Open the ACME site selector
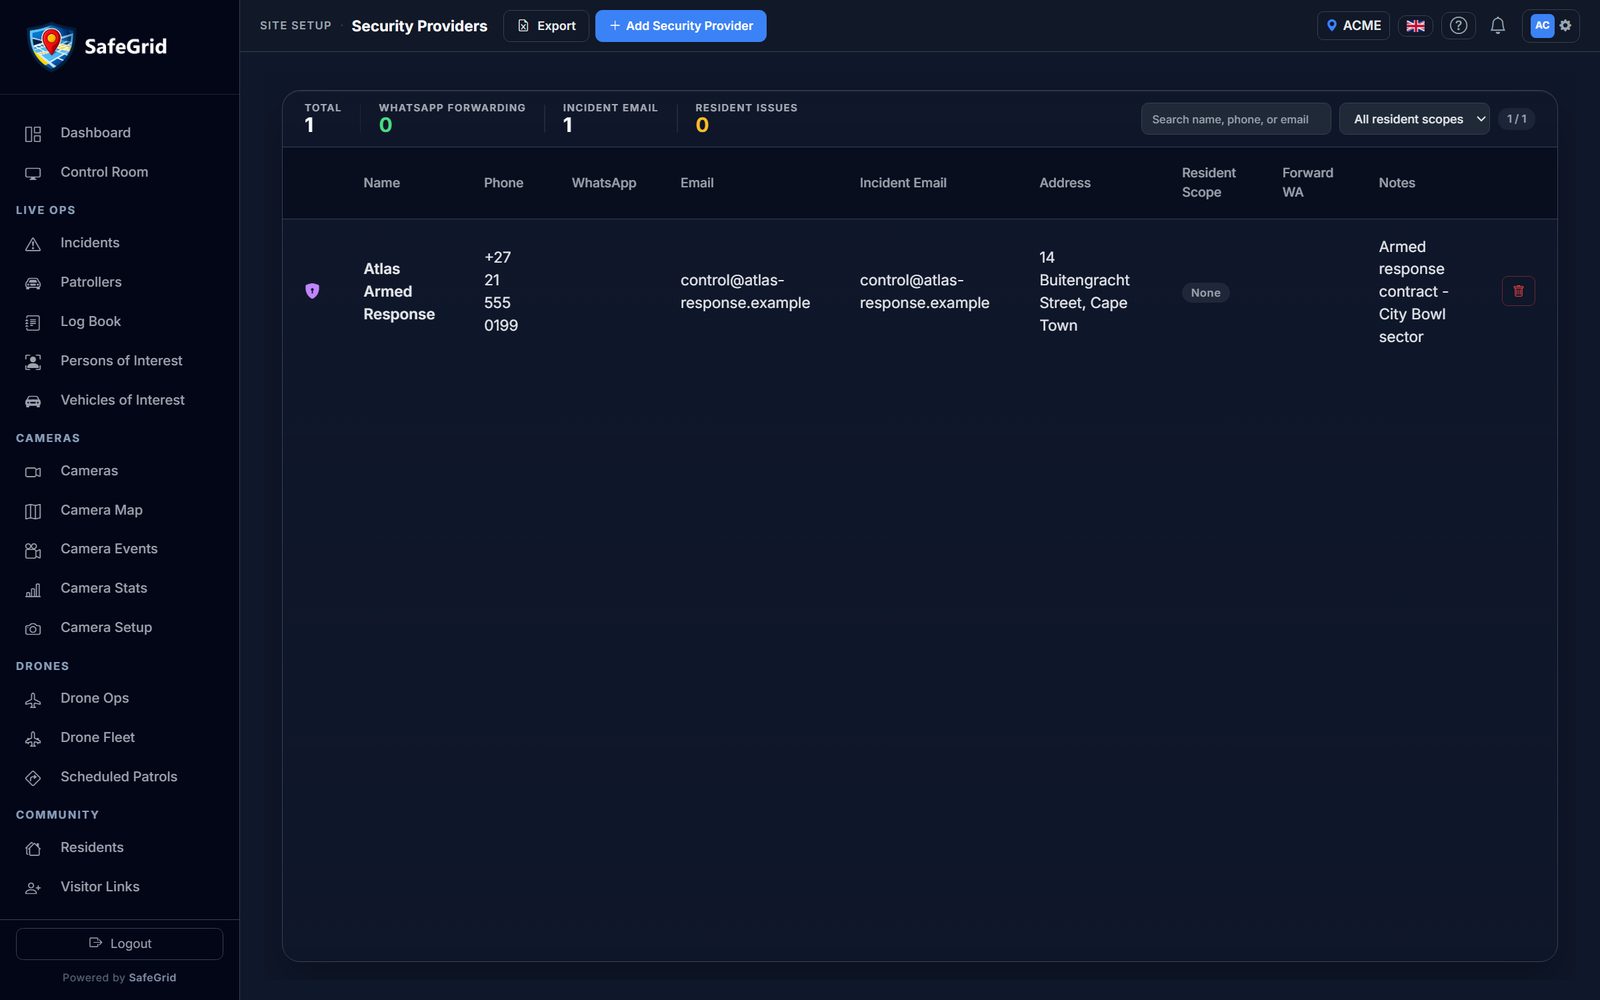The image size is (1600, 1000). [1353, 26]
